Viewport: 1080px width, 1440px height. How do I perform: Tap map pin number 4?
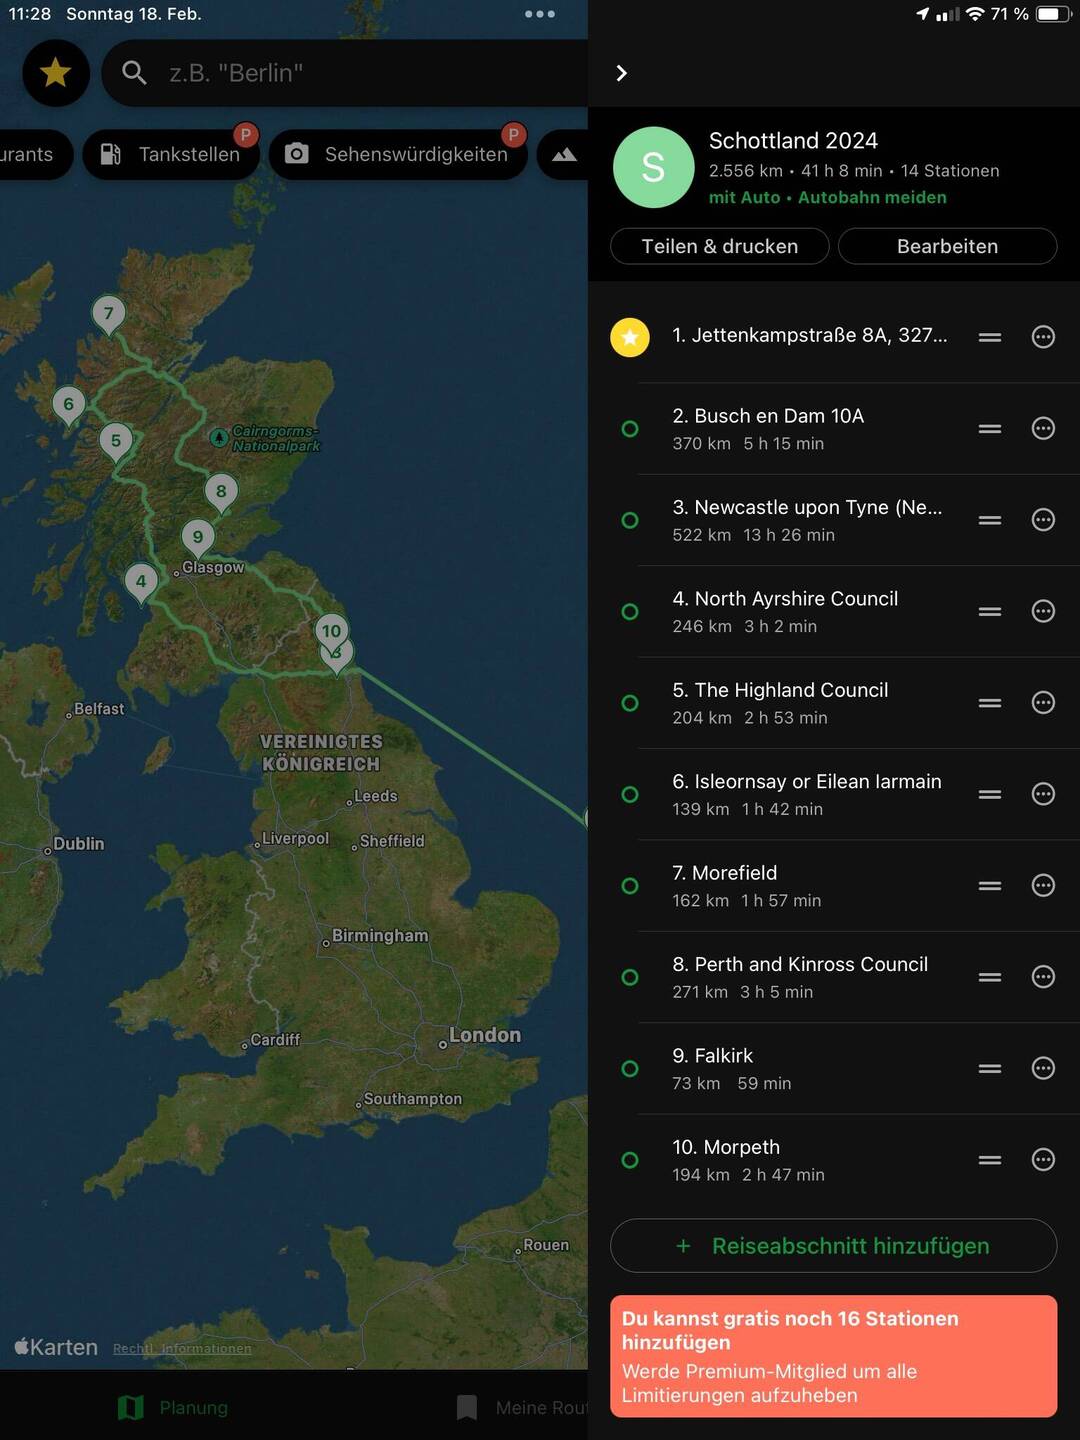(141, 582)
